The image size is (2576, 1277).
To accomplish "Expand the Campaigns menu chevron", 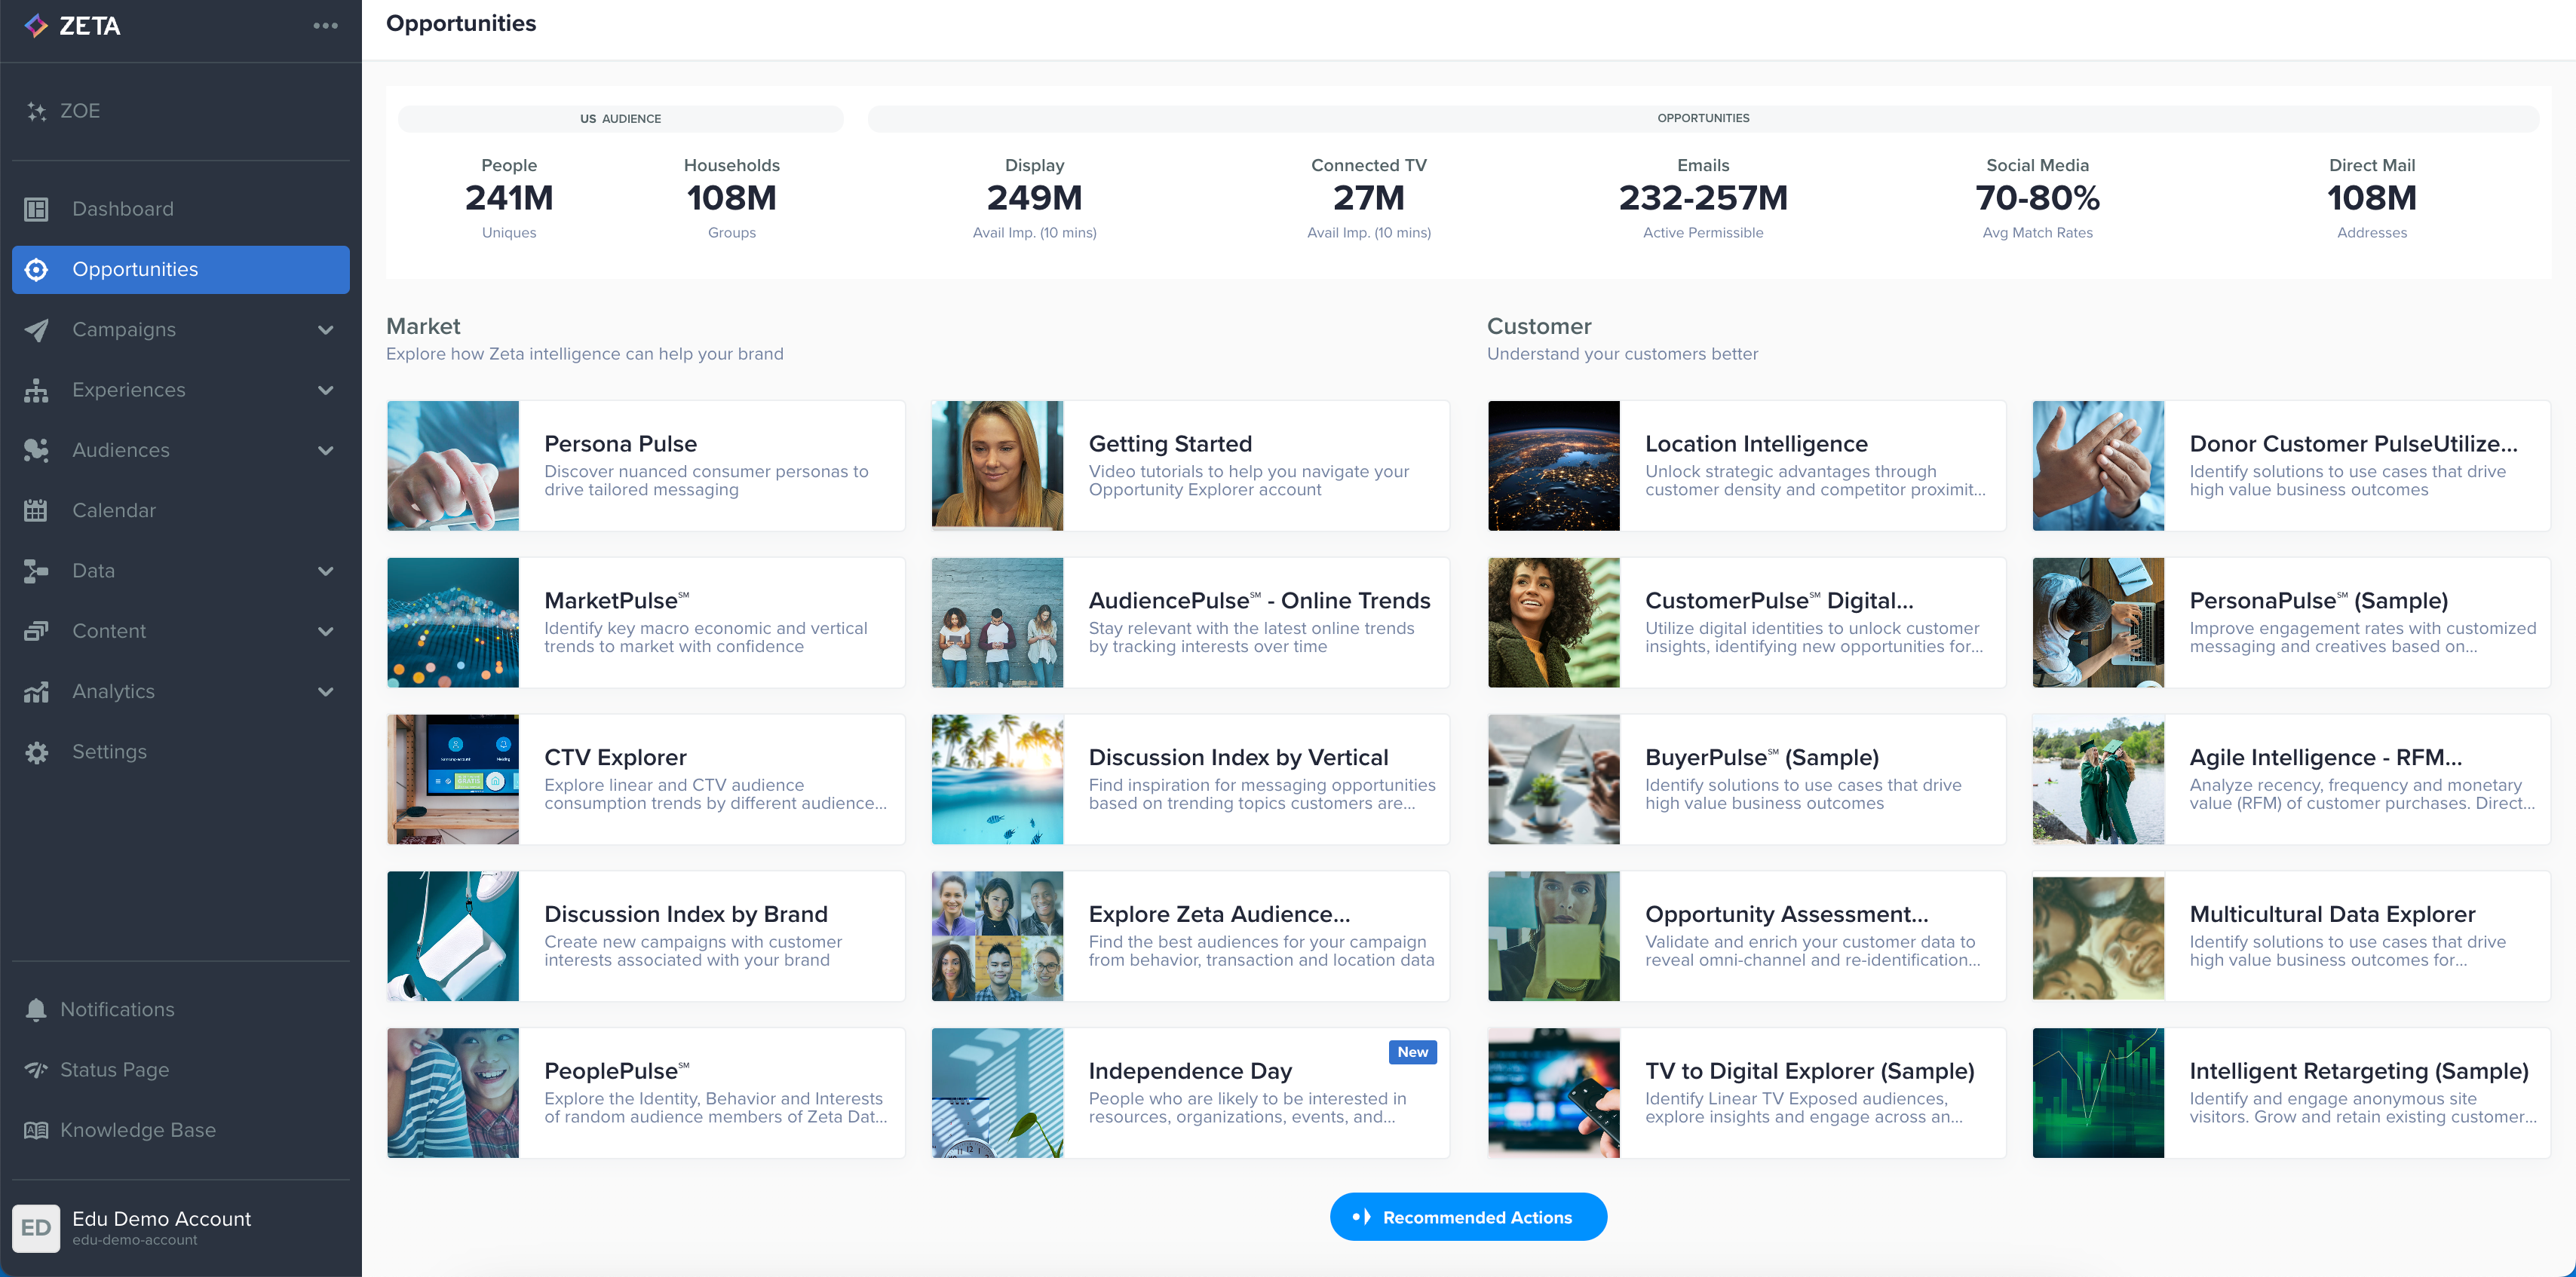I will click(x=325, y=330).
